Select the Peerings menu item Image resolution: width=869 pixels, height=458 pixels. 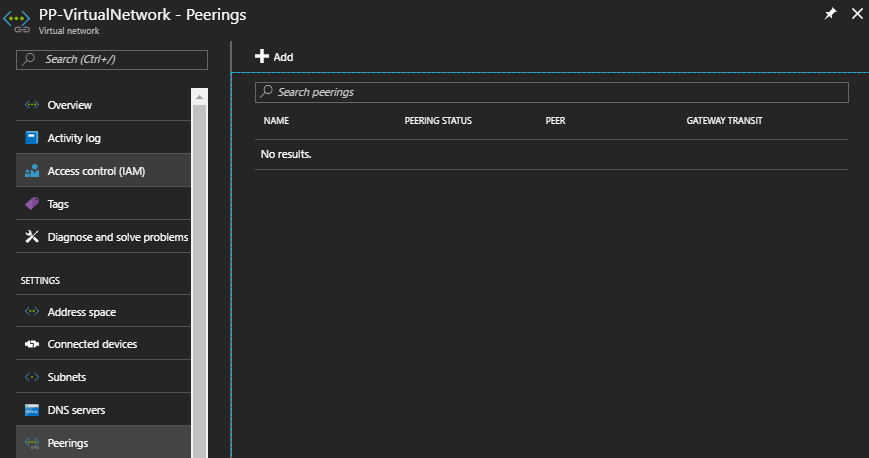click(x=103, y=442)
